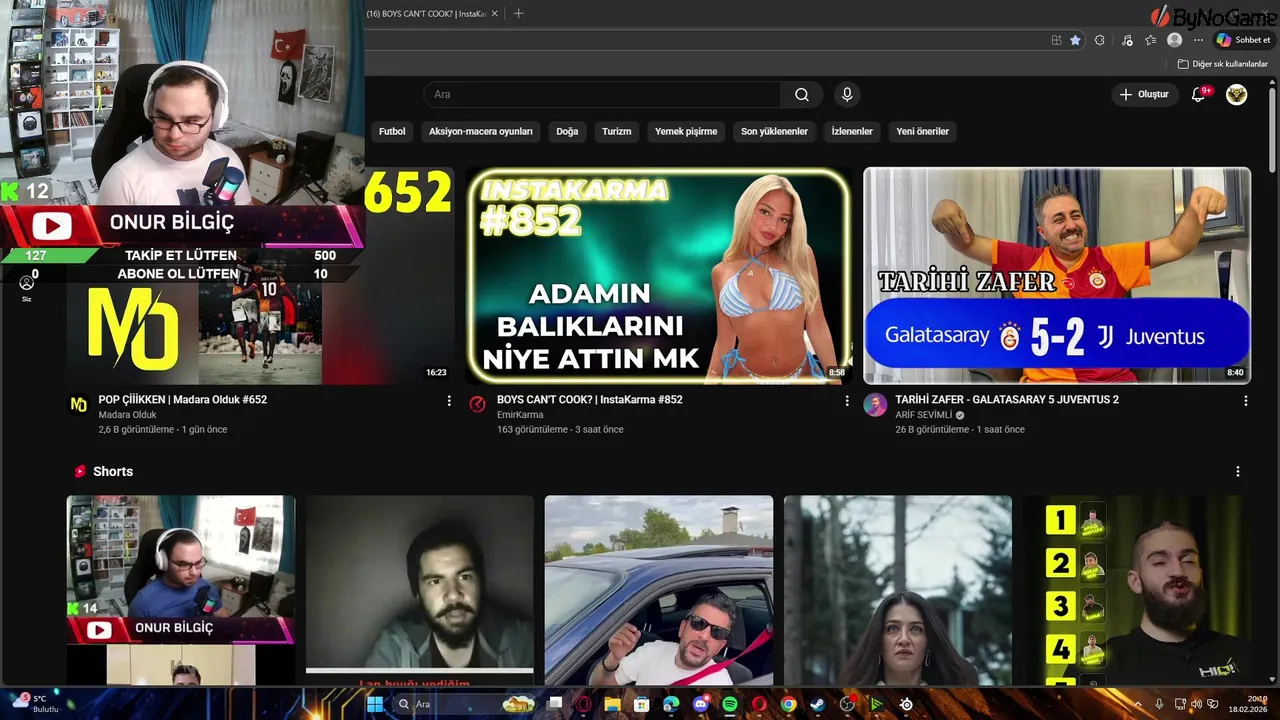Open the browser extensions puzzle icon

click(x=1100, y=40)
